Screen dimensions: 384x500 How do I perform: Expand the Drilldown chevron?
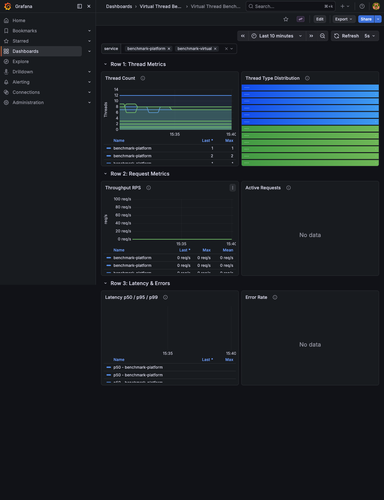point(89,72)
